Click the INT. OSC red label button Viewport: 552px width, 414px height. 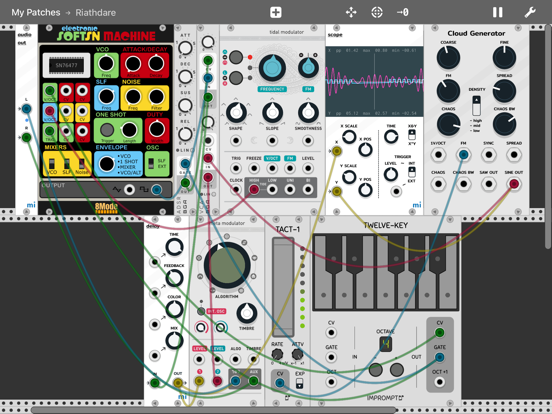[216, 311]
